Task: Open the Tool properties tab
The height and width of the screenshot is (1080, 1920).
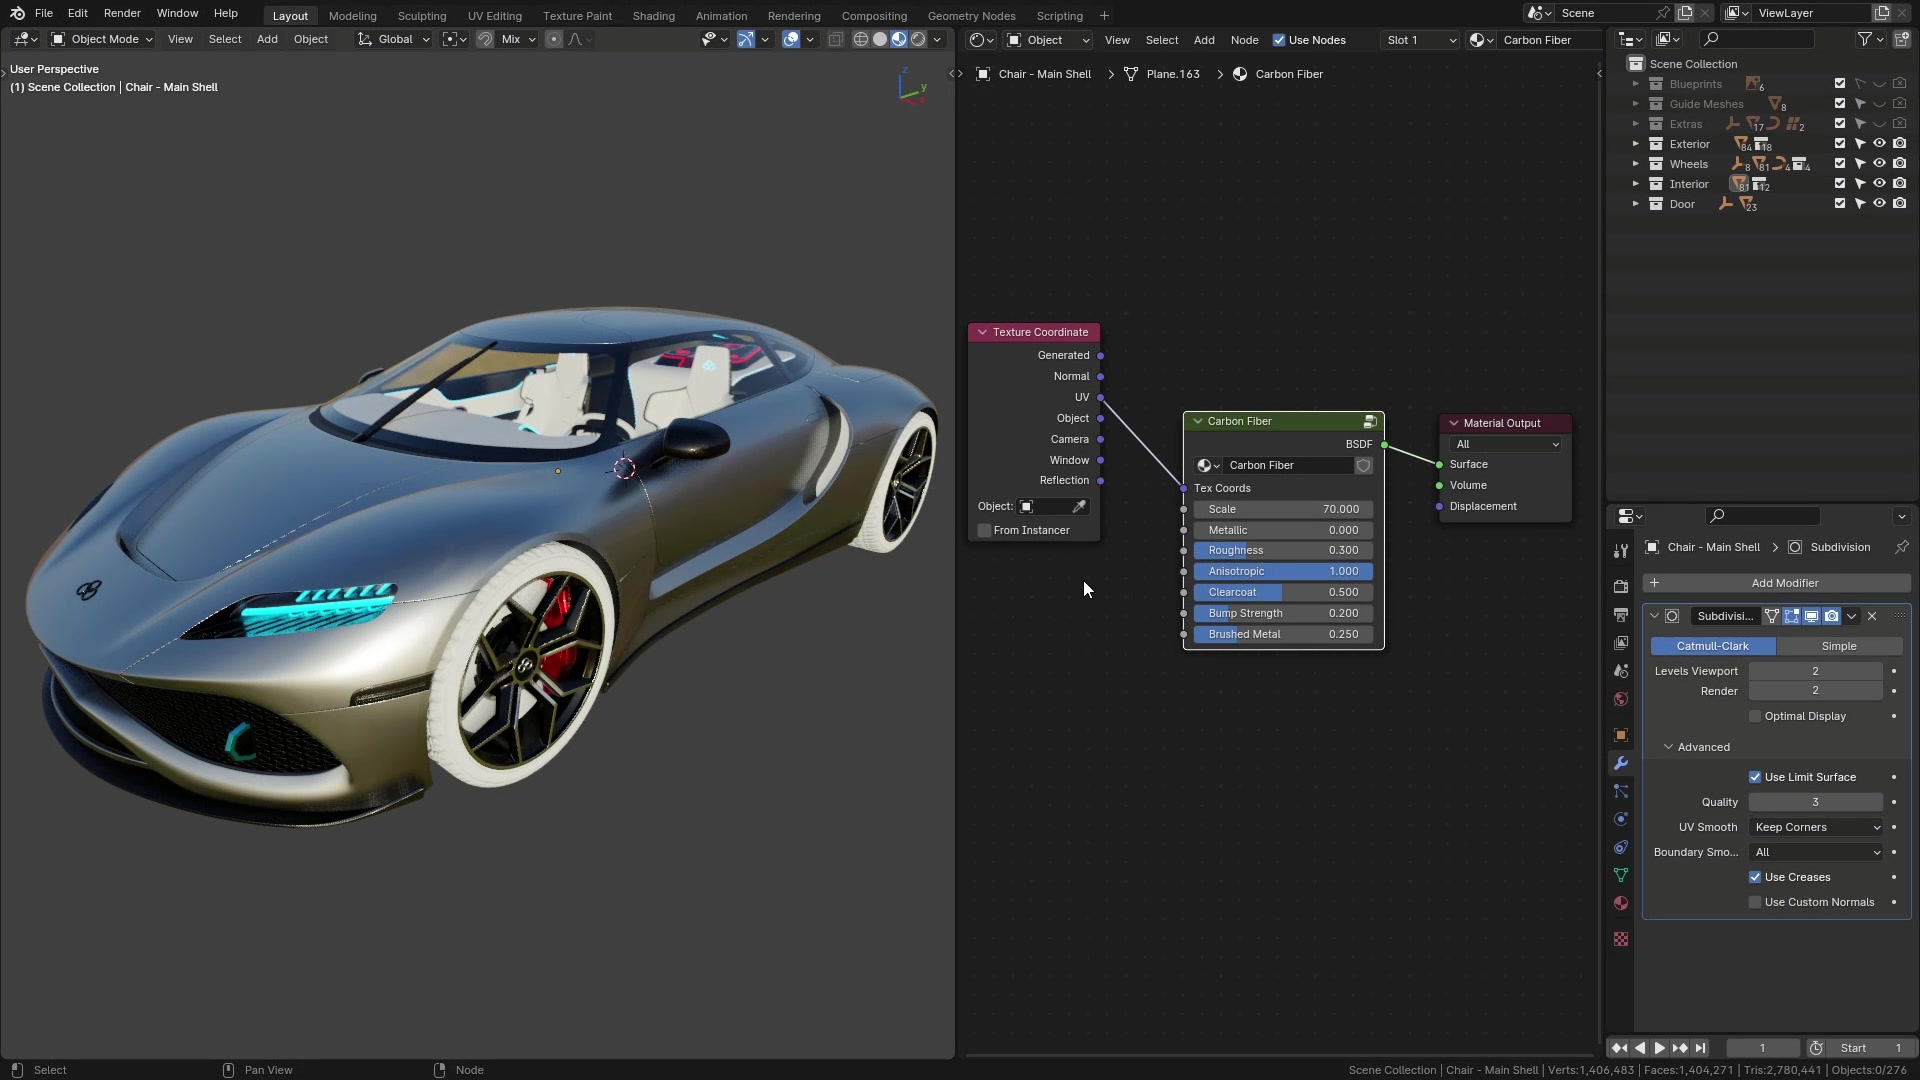Action: 1621,551
